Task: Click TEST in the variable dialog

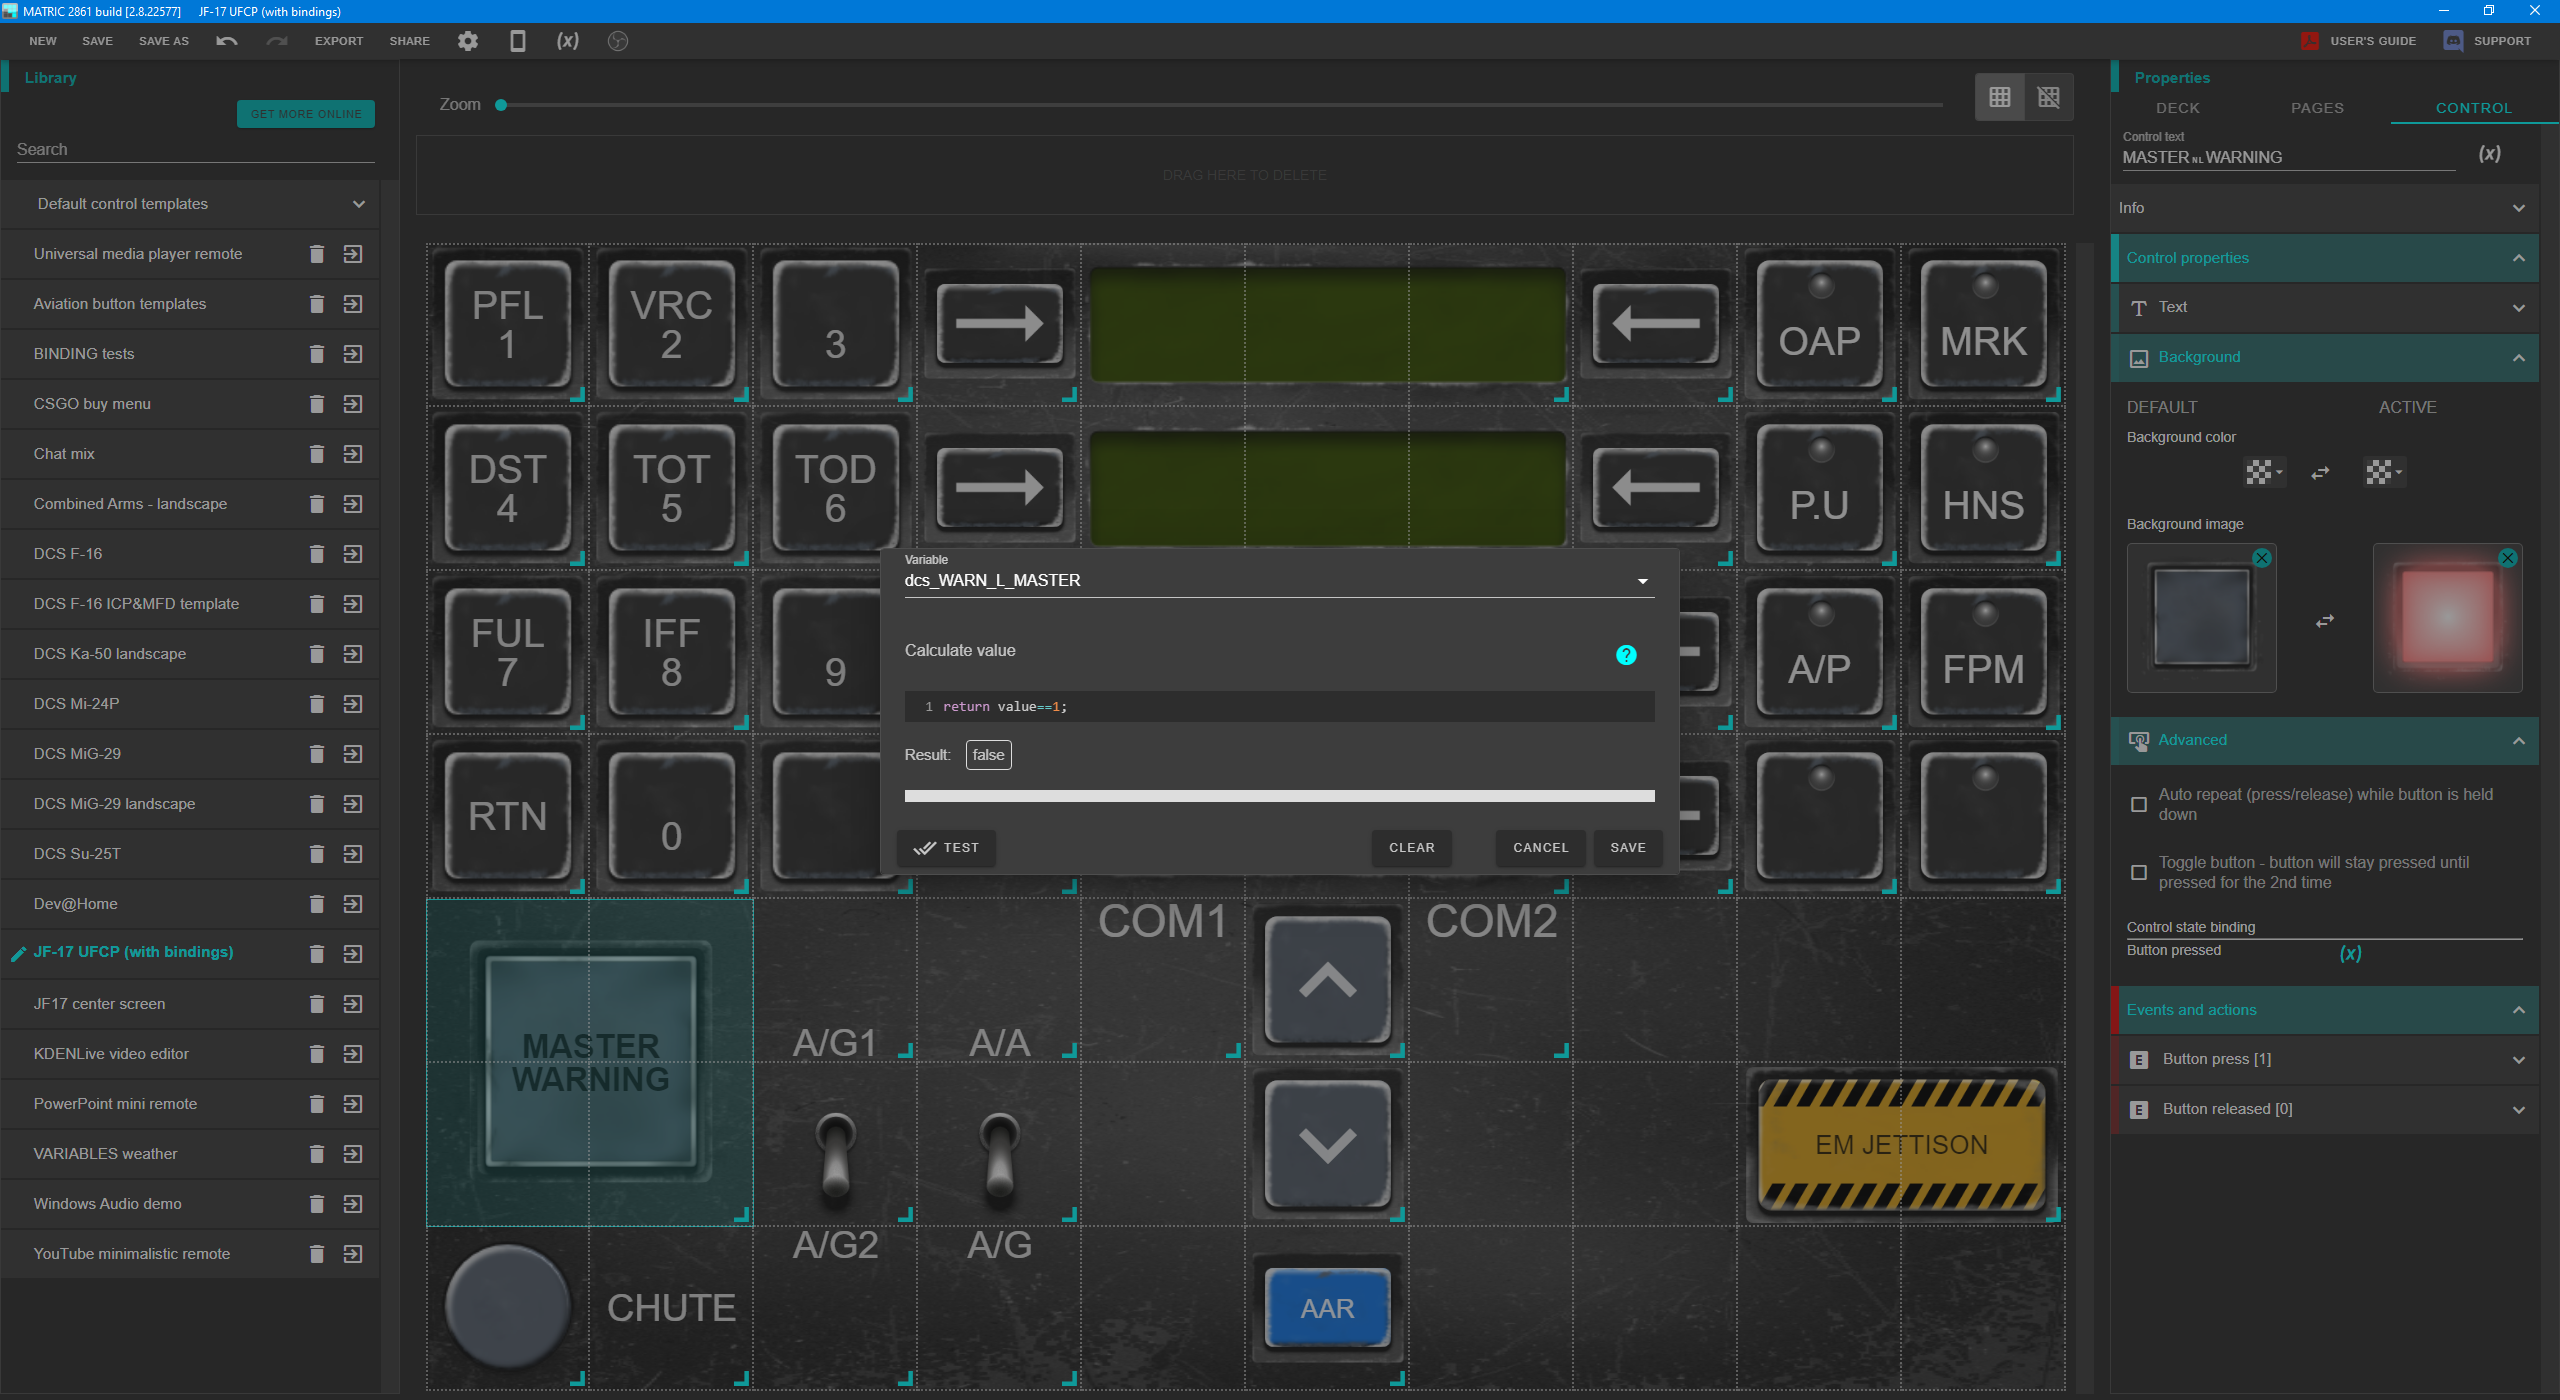Action: 946,848
